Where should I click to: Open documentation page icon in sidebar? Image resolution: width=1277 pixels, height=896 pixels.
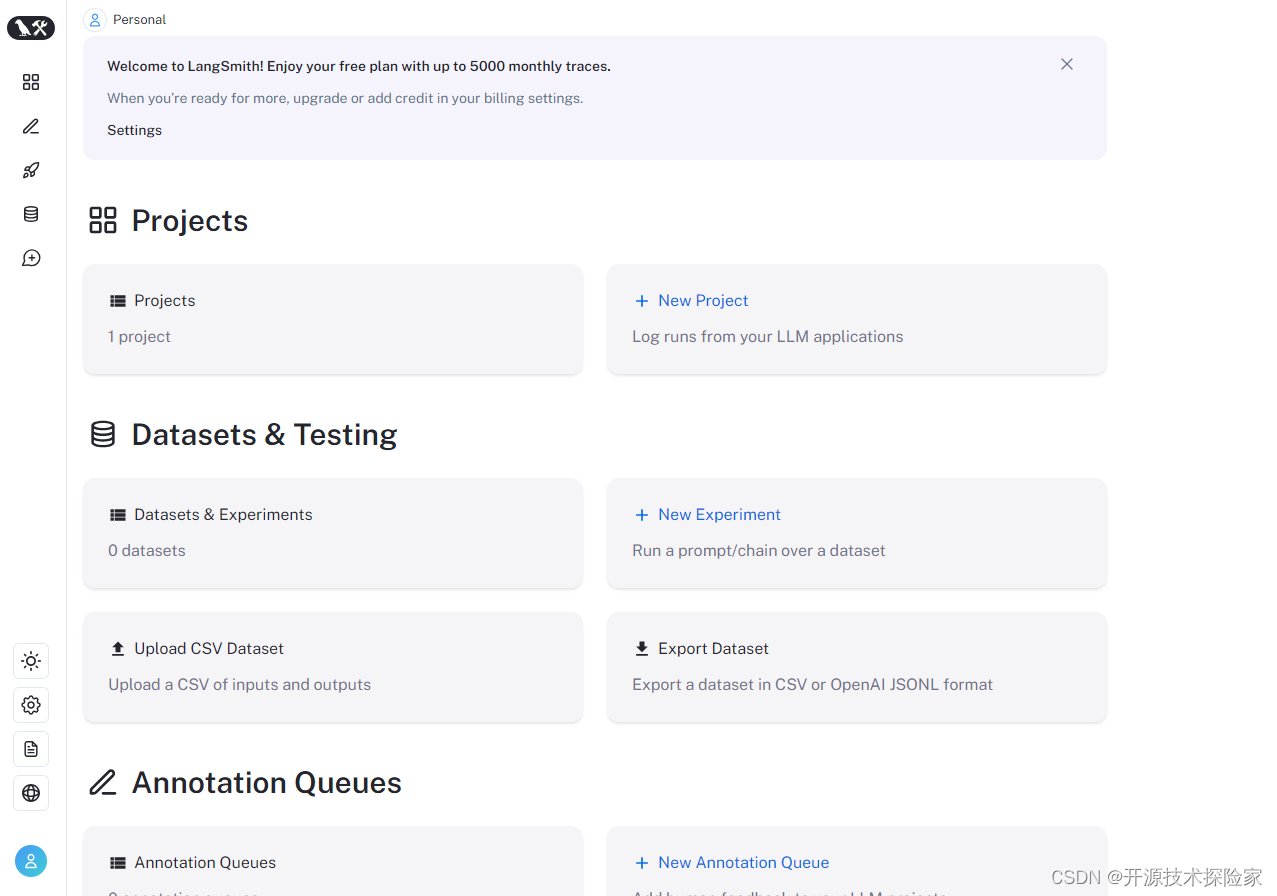coord(31,749)
